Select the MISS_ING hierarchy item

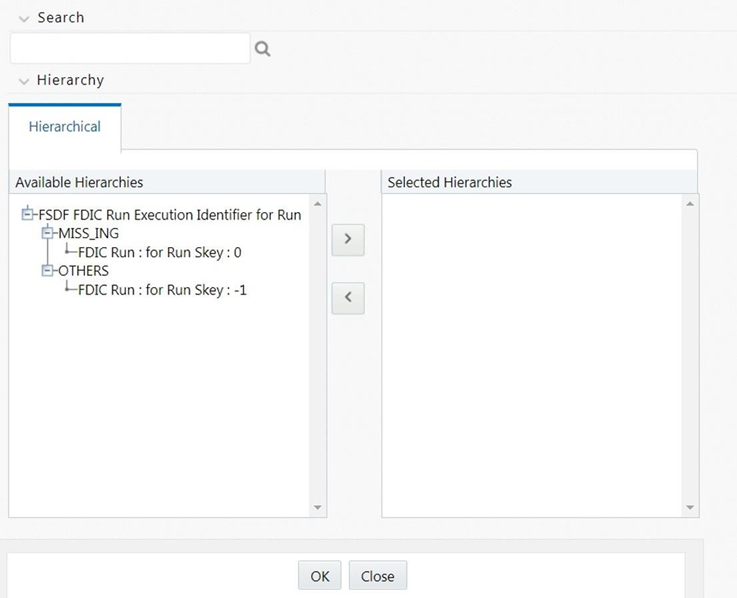pos(88,233)
